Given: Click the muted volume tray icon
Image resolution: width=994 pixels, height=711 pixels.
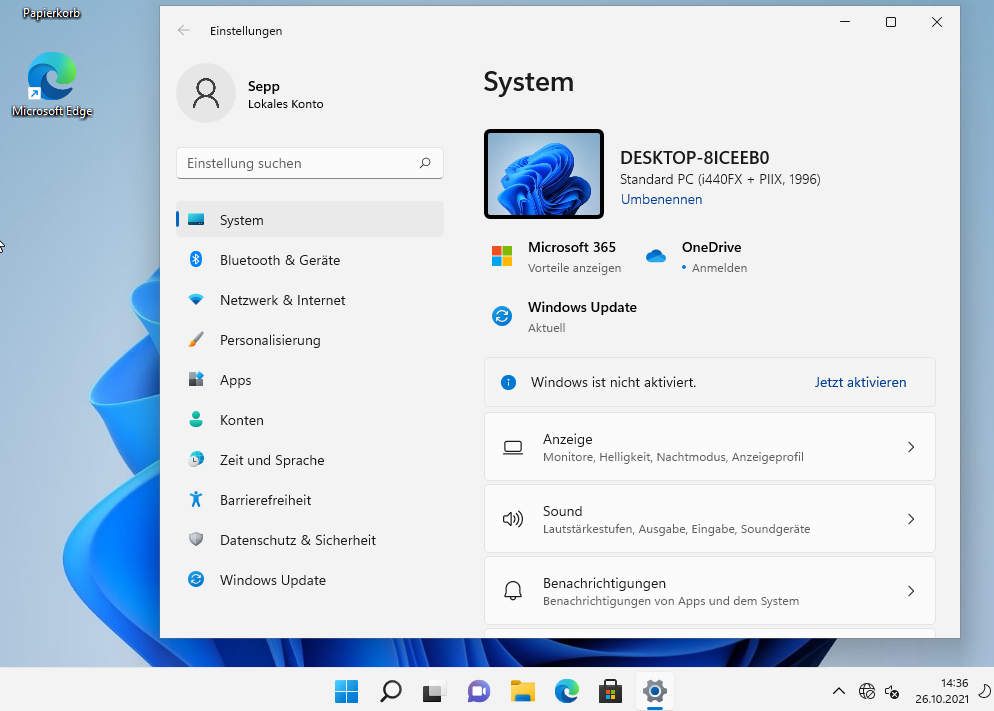Looking at the screenshot, I should pyautogui.click(x=892, y=691).
